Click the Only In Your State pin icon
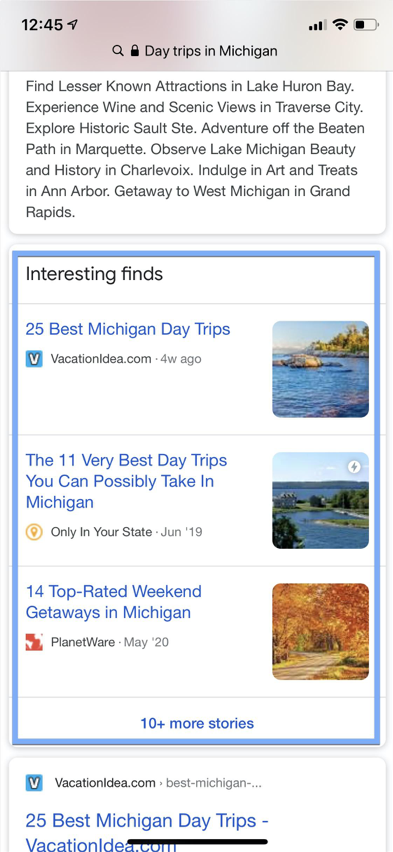This screenshot has height=852, width=393. 34,531
